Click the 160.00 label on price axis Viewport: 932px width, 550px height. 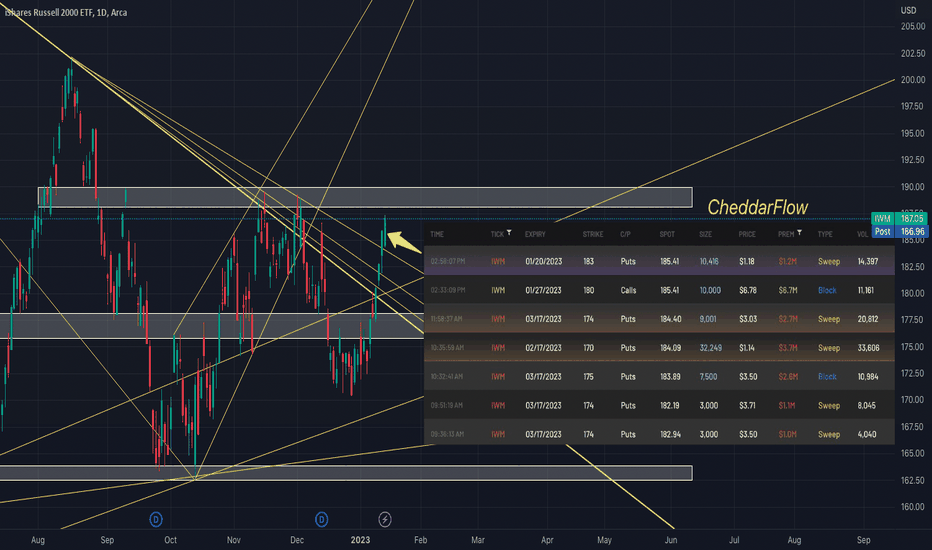[x=912, y=507]
